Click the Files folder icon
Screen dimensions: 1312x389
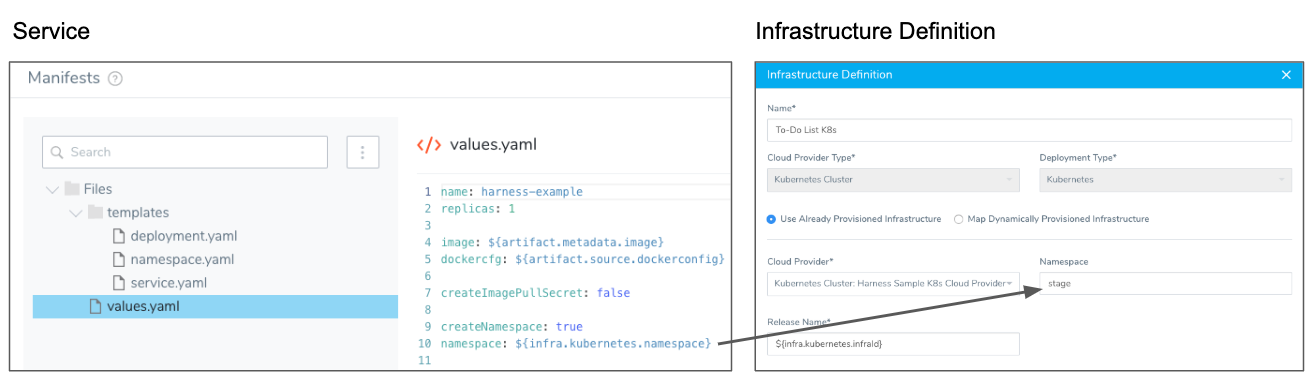point(72,189)
